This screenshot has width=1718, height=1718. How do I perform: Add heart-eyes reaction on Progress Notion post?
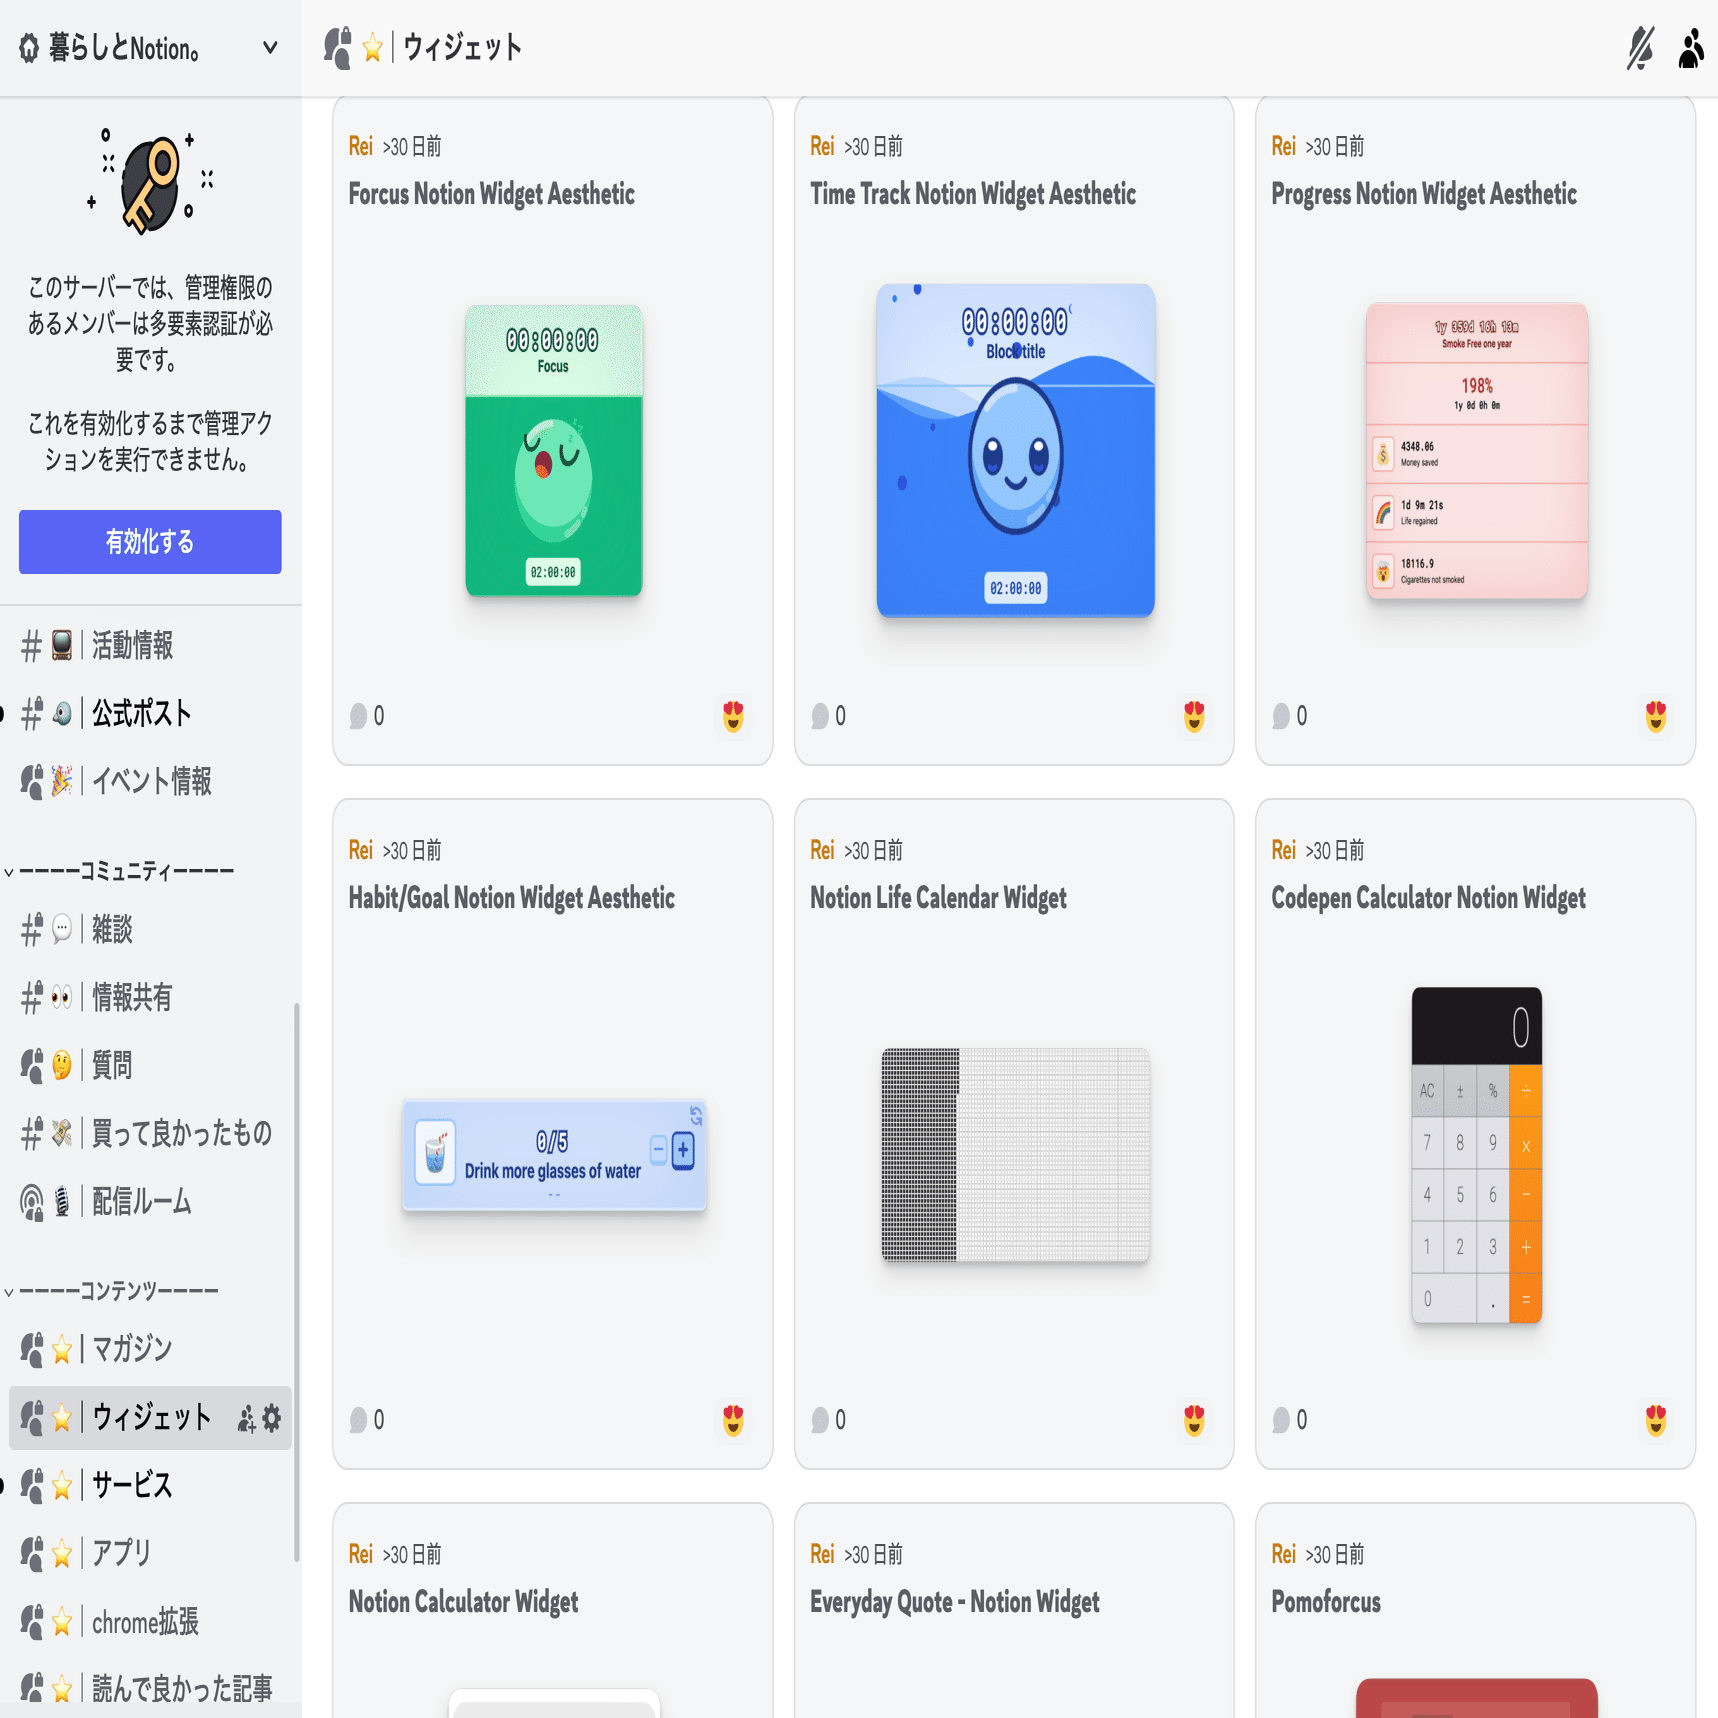click(x=1656, y=716)
